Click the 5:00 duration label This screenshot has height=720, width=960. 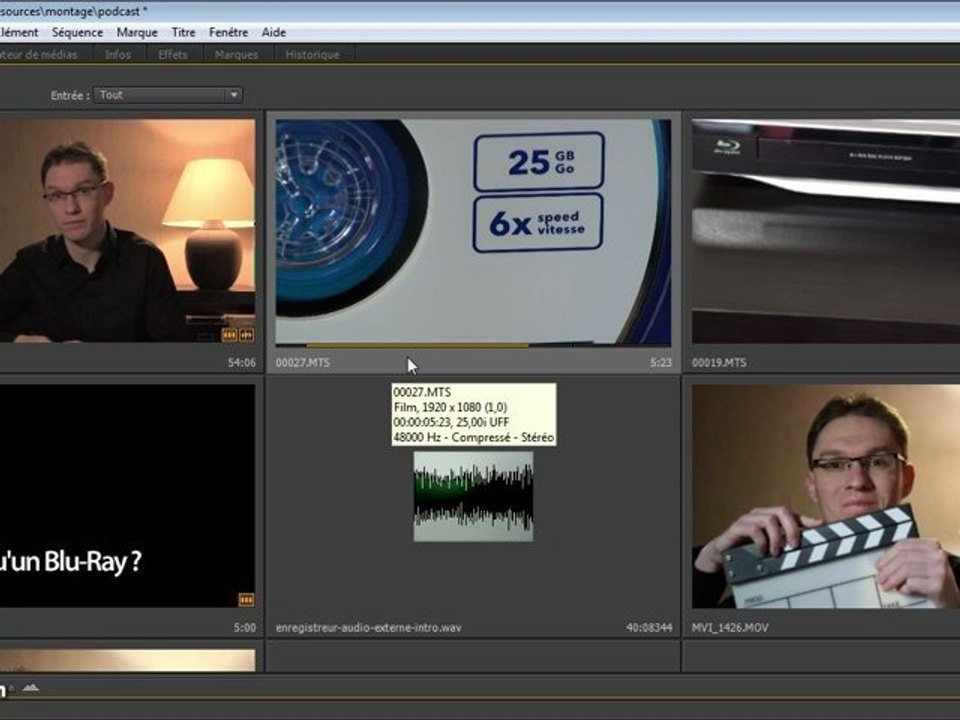coord(245,628)
